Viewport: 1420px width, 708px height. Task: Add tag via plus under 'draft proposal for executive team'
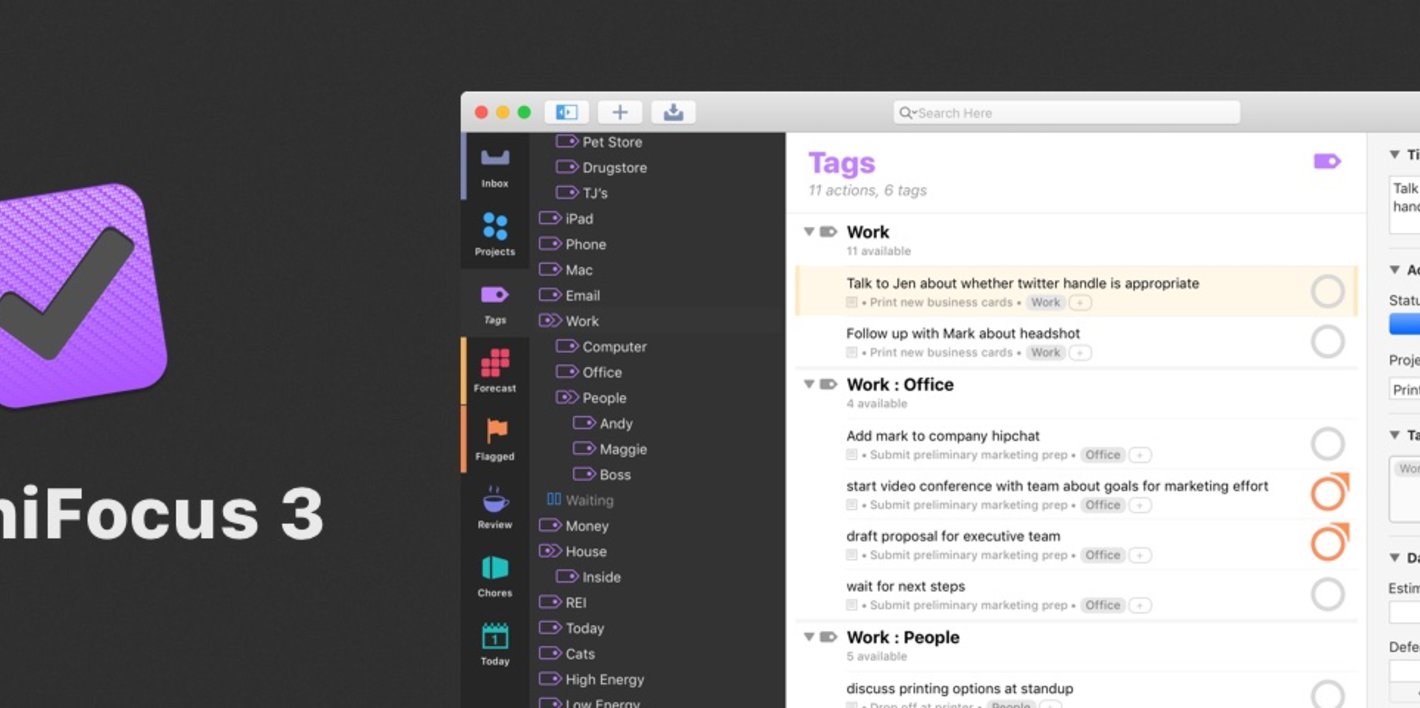[x=1140, y=555]
